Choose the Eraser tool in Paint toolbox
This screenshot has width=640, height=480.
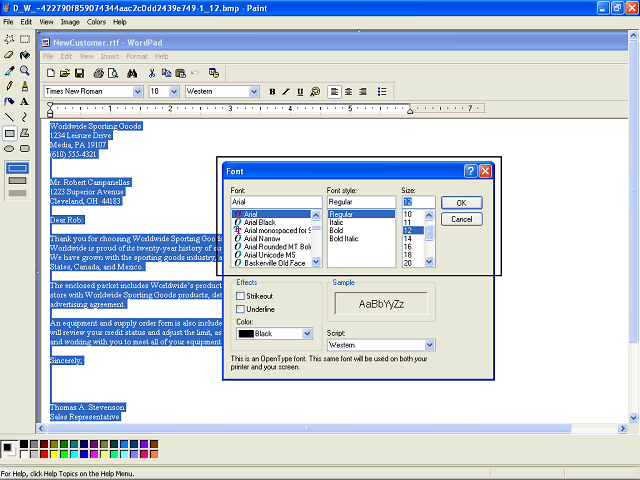click(9, 55)
